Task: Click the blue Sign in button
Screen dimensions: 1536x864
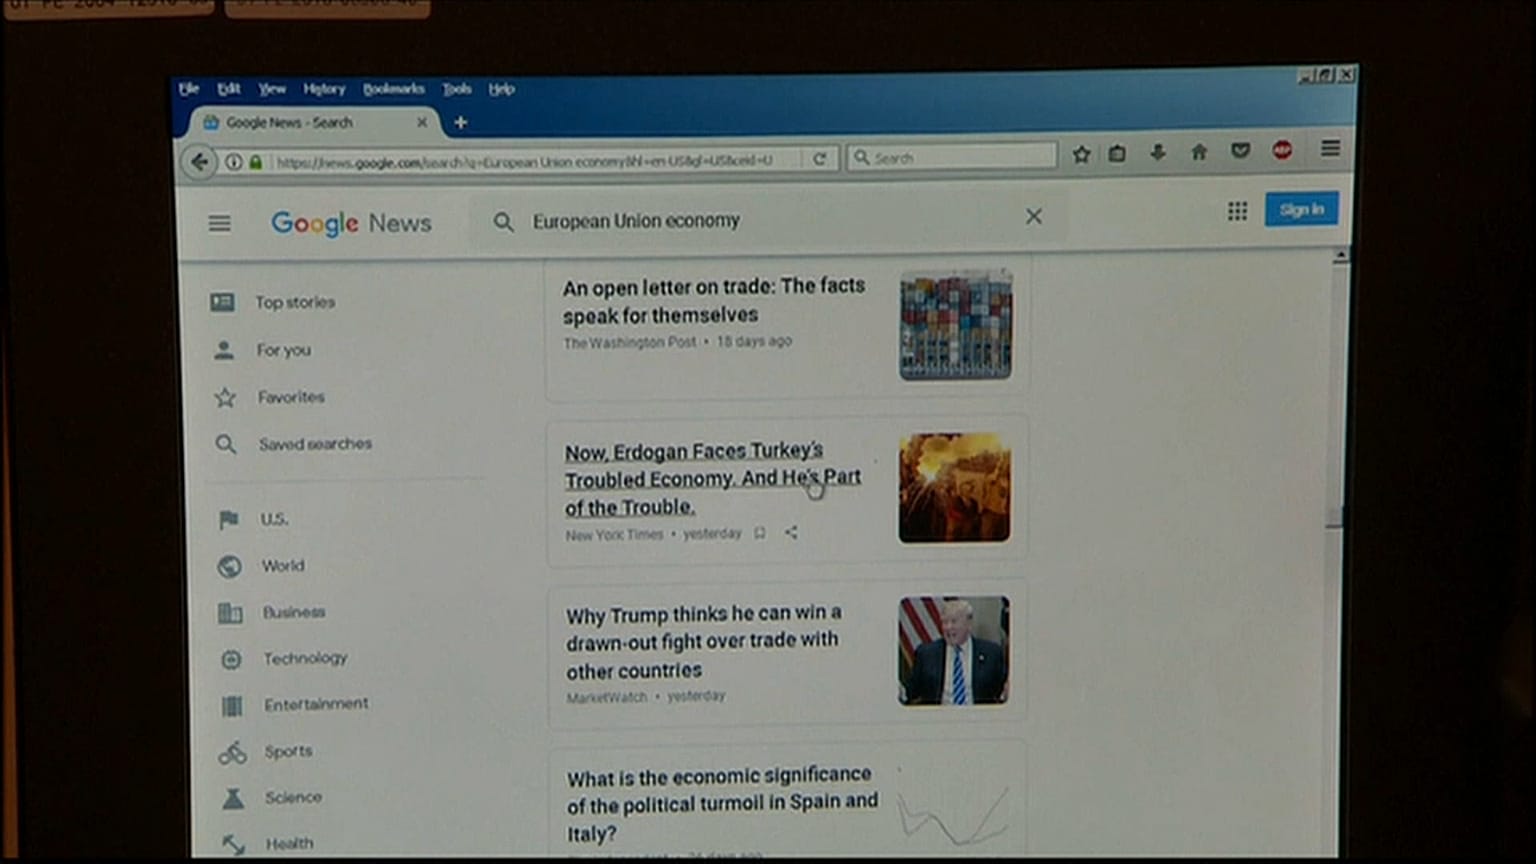Action: pyautogui.click(x=1301, y=209)
